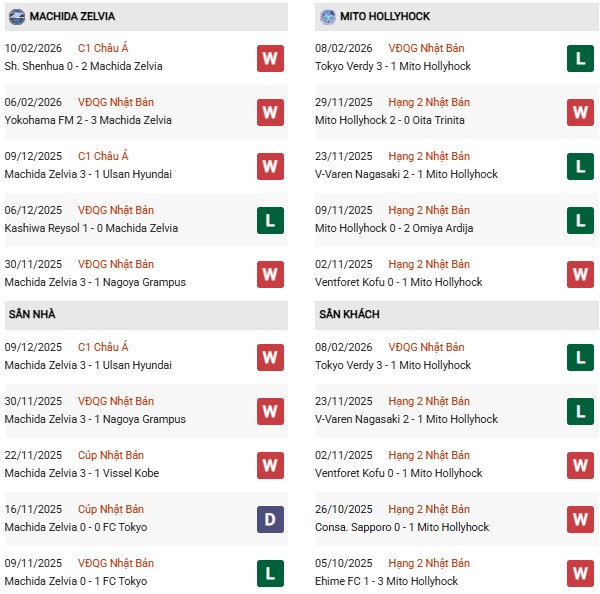Click C1 Châu Á league on 10/02/2026 row

[x=102, y=48]
